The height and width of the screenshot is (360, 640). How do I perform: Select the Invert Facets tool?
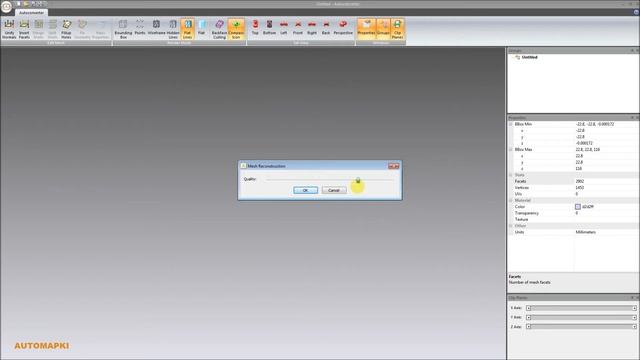tap(24, 29)
